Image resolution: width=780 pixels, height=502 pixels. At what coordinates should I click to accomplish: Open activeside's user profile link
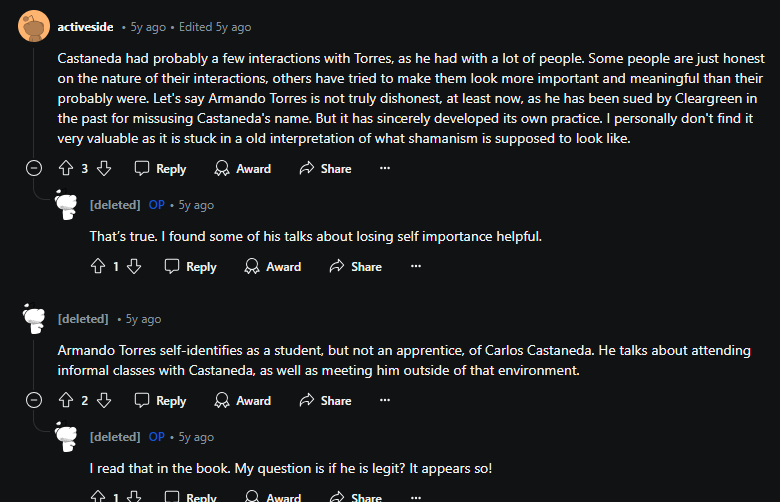(85, 27)
